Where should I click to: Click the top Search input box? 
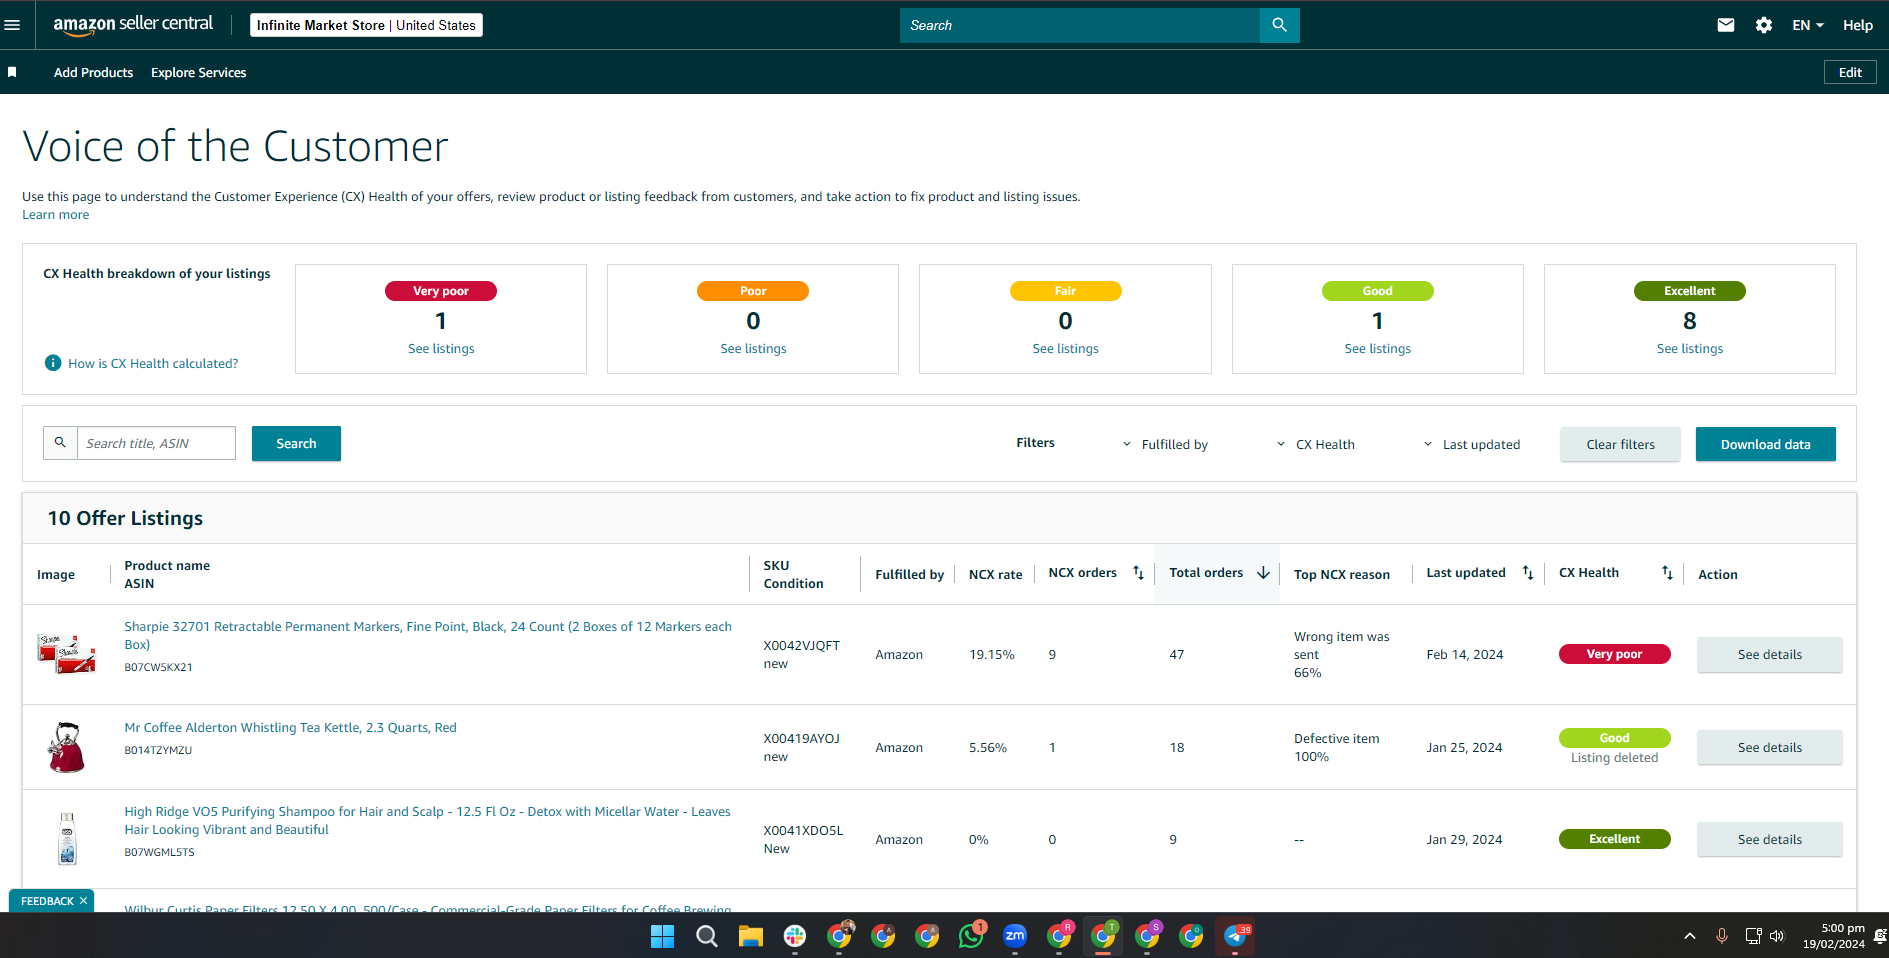1080,25
